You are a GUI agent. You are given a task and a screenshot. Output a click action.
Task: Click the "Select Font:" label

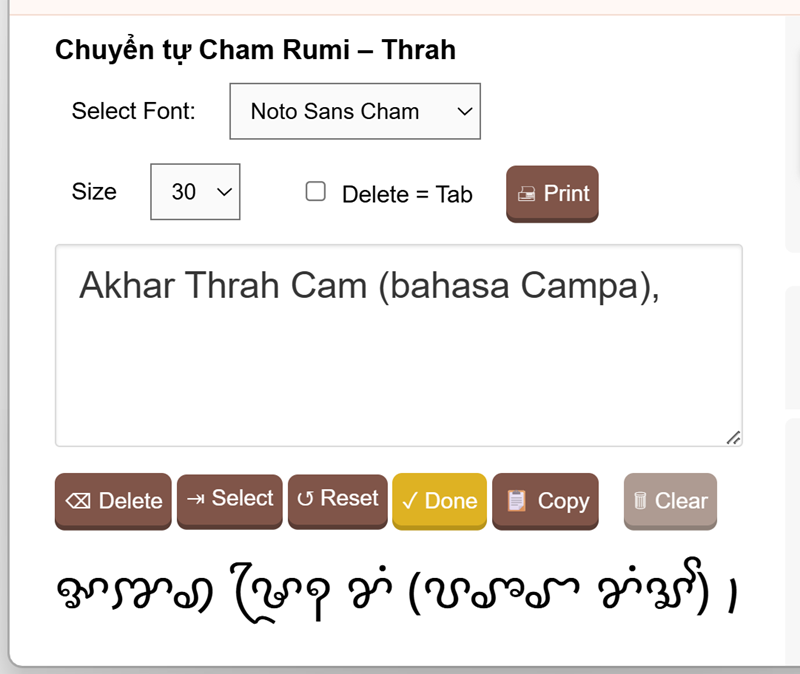click(x=133, y=111)
